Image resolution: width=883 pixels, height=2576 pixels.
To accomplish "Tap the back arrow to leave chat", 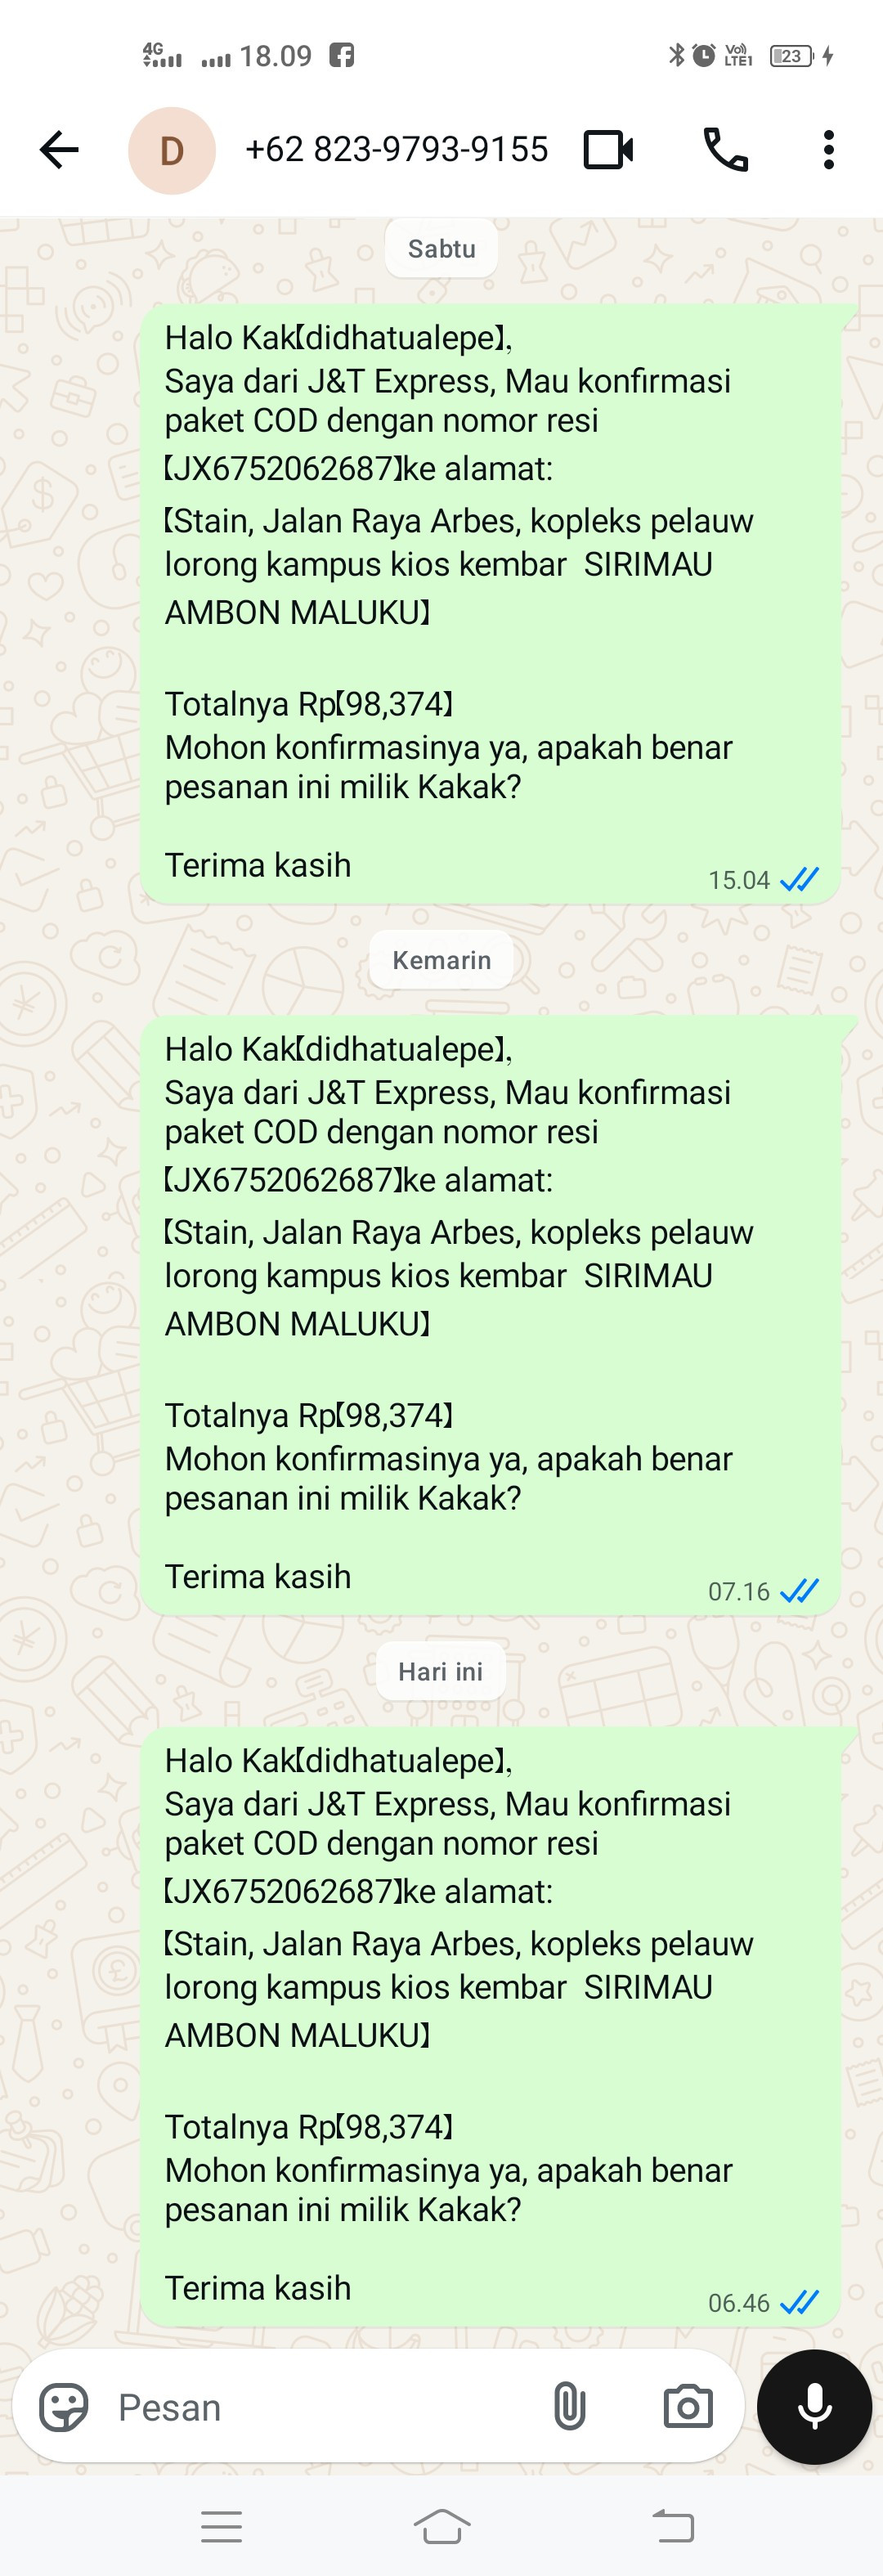I will (59, 150).
